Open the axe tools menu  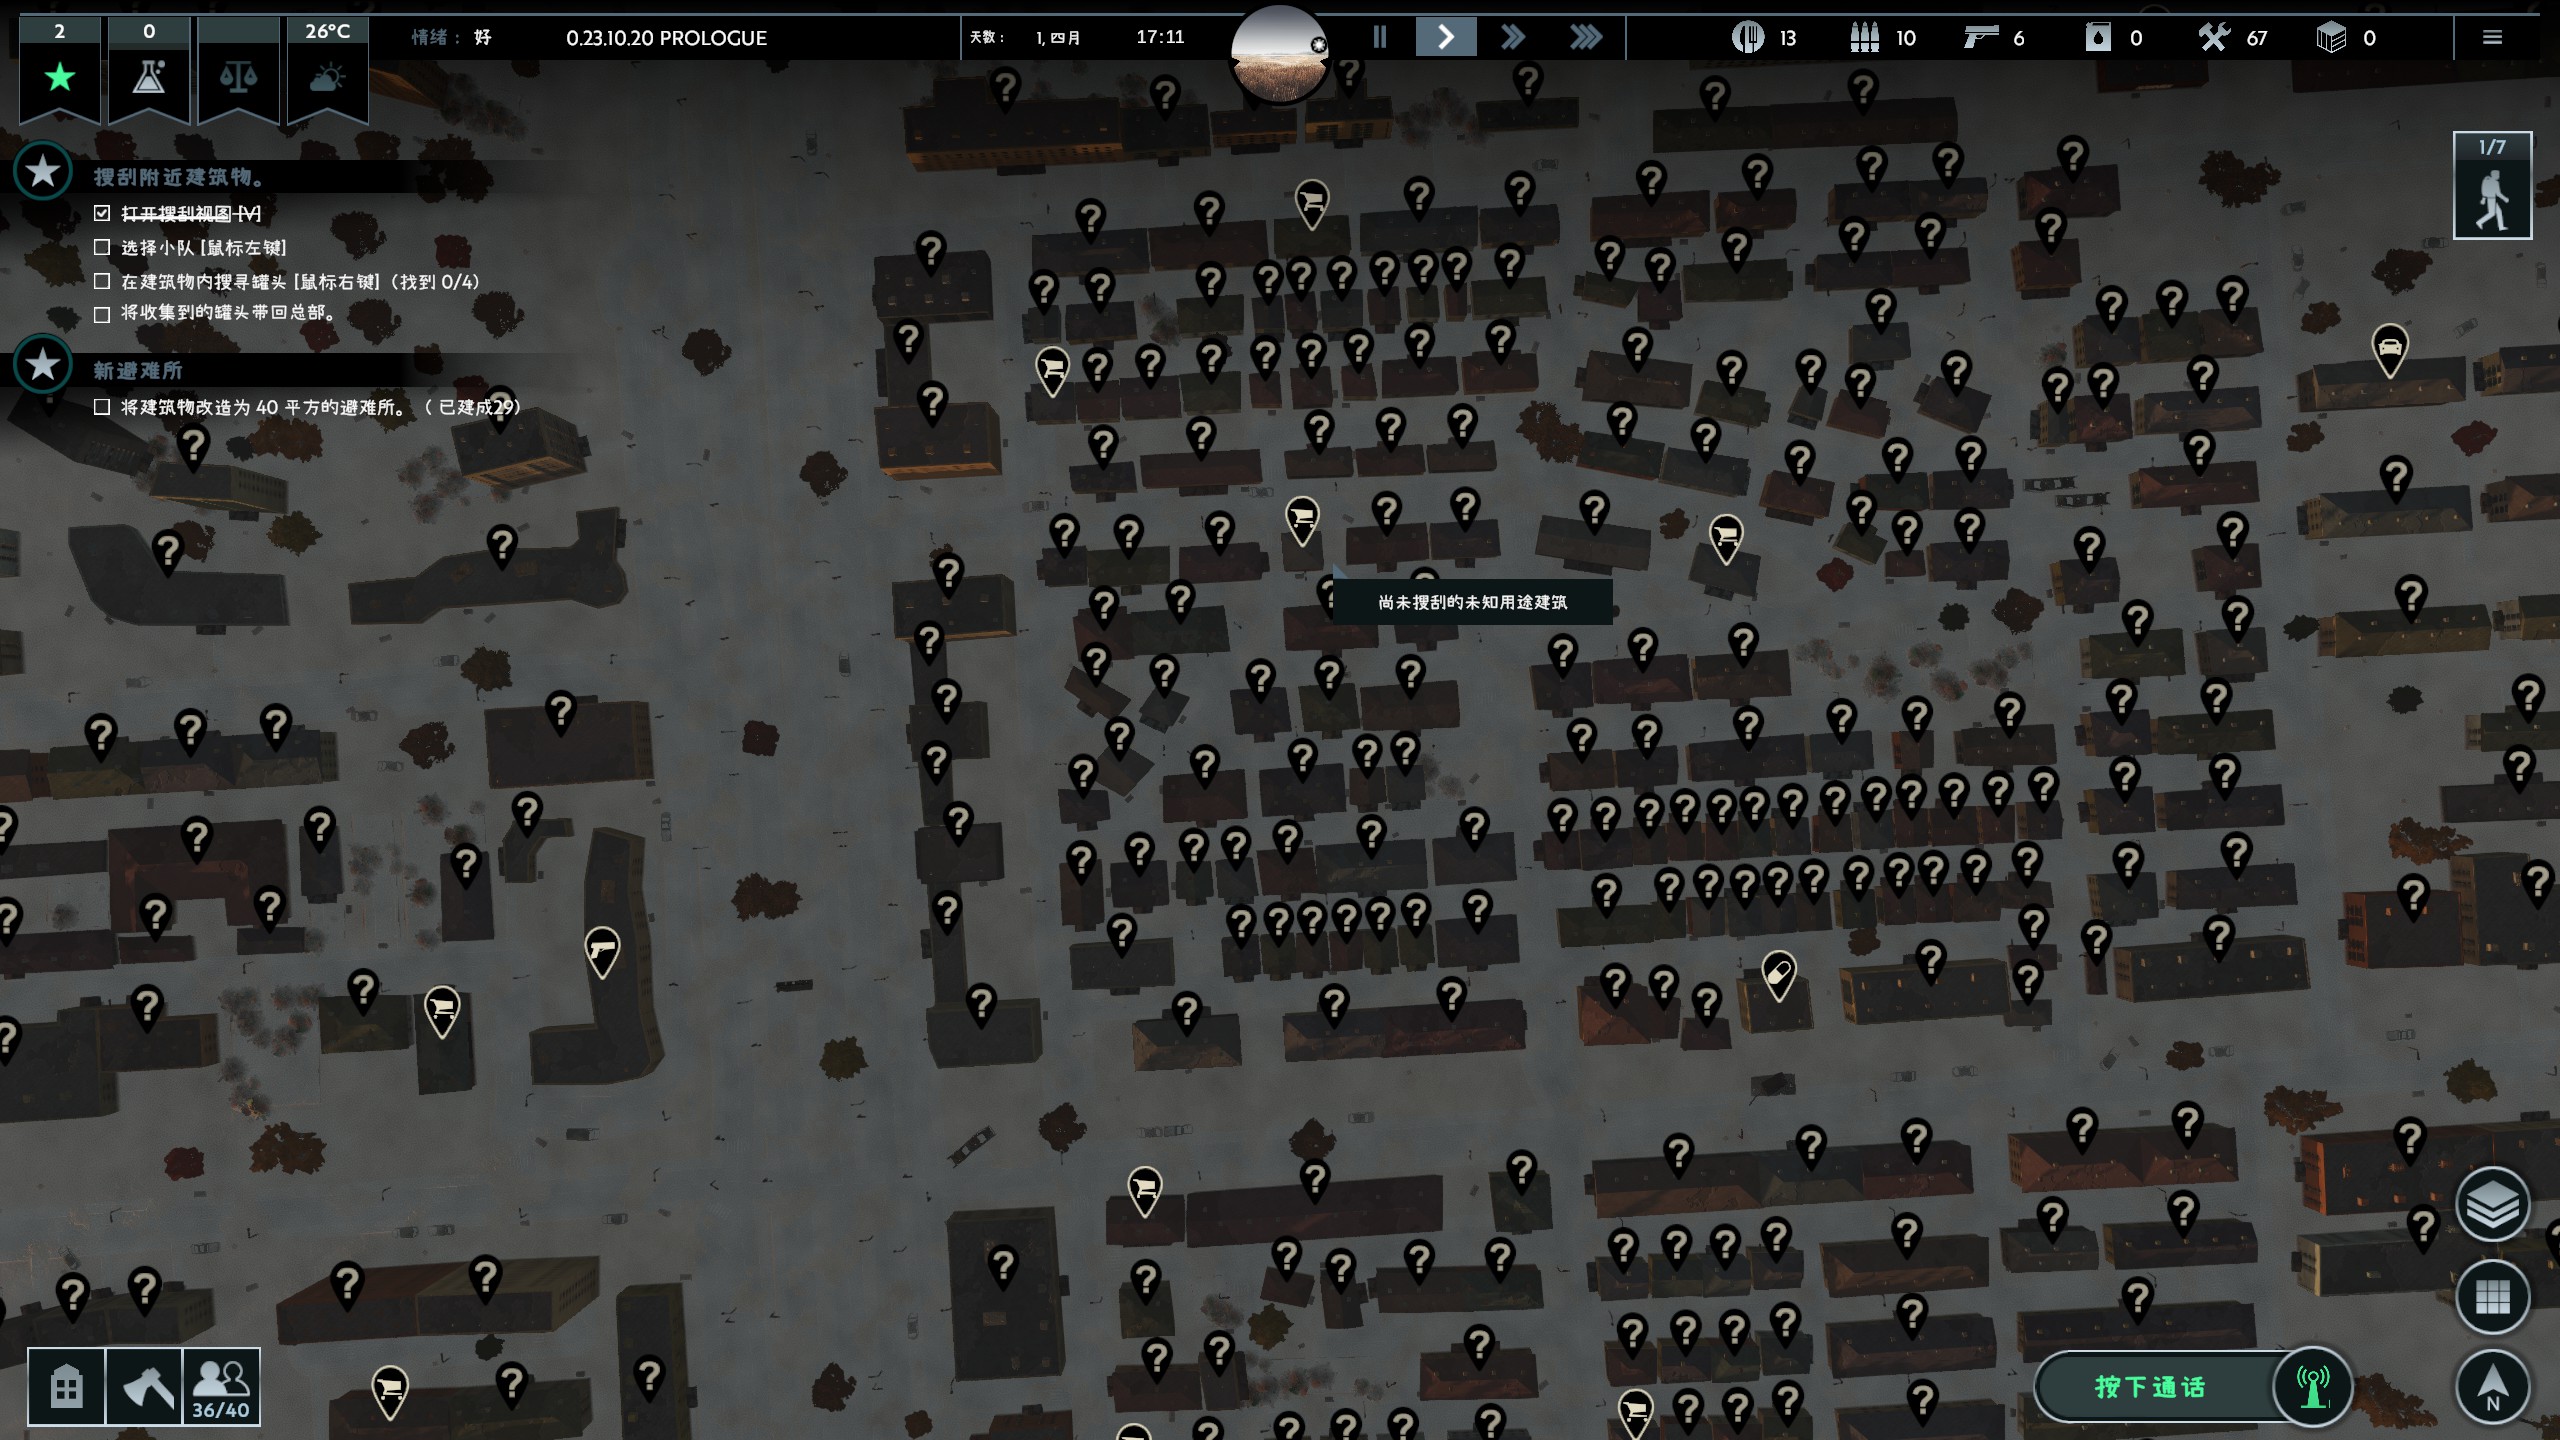[x=144, y=1386]
